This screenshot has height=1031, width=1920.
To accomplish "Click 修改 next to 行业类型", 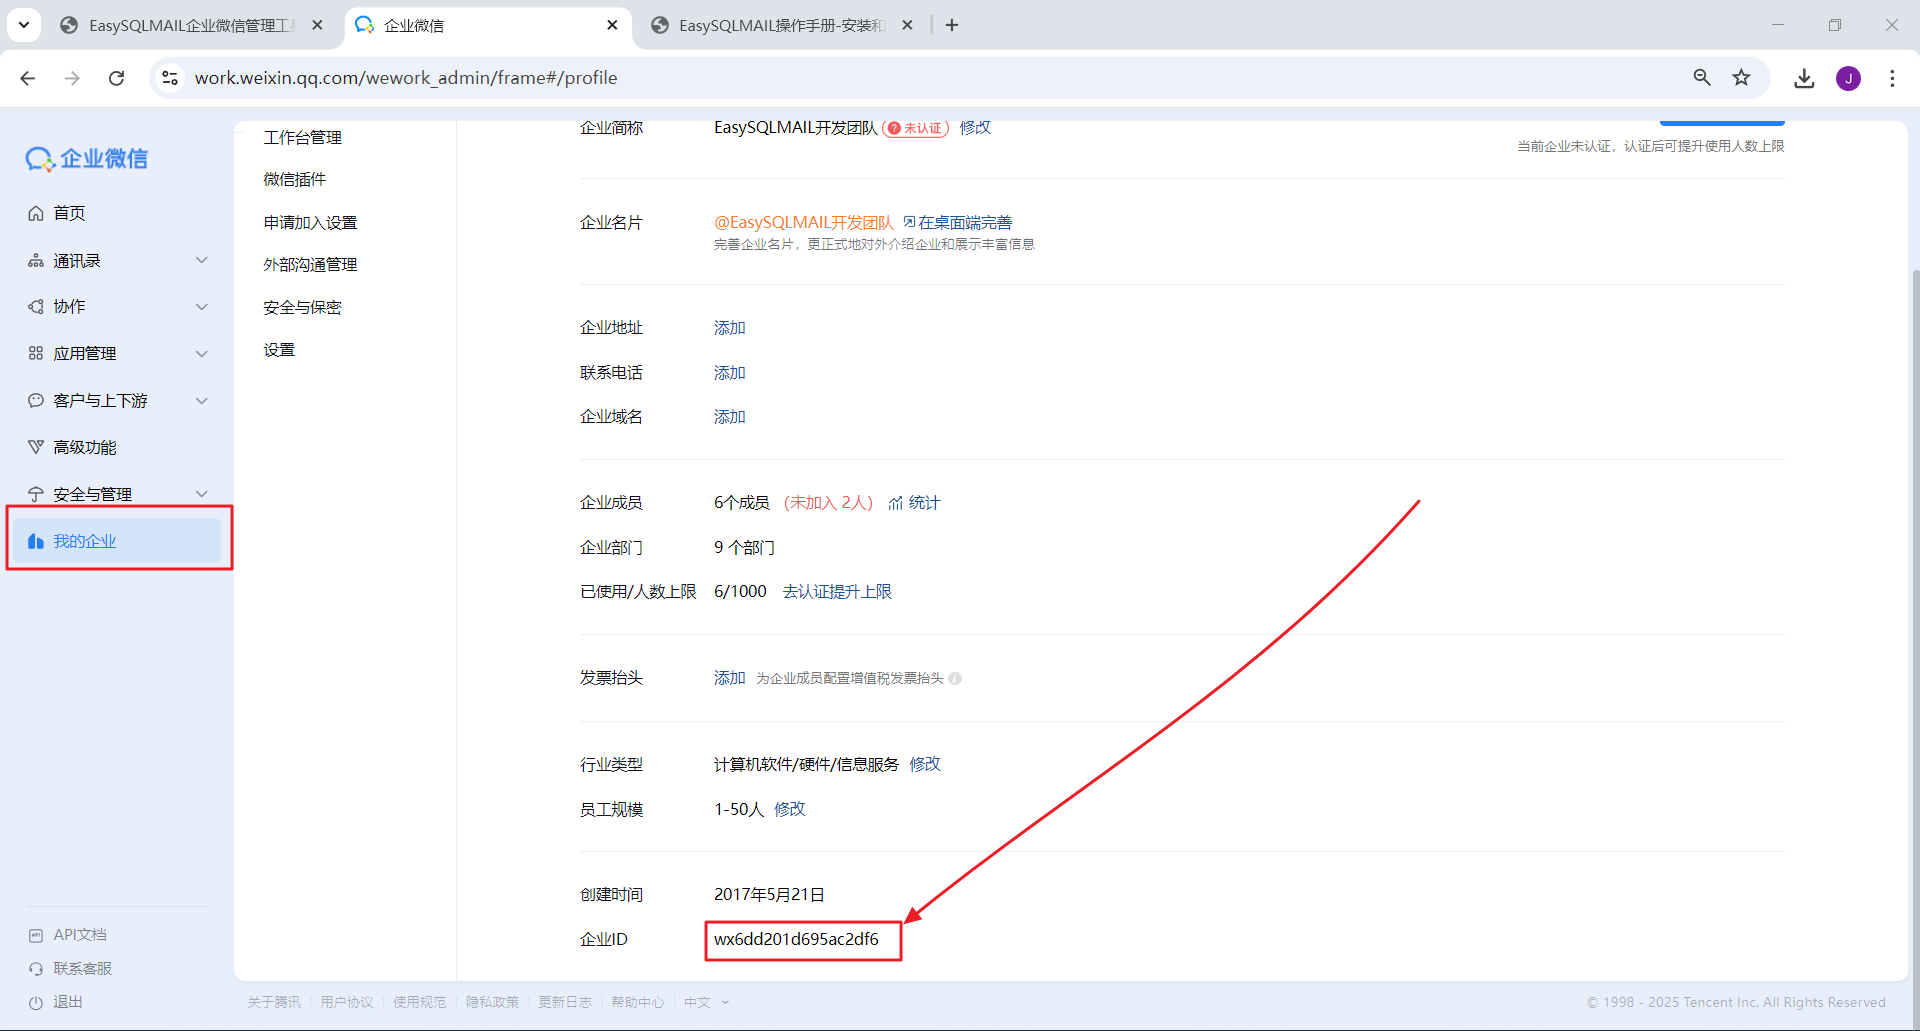I will pyautogui.click(x=925, y=764).
